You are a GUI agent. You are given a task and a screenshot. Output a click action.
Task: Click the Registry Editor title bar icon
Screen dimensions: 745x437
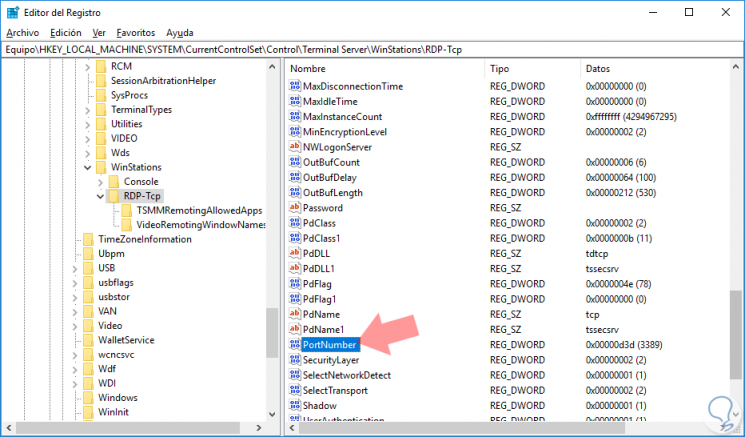tap(13, 12)
